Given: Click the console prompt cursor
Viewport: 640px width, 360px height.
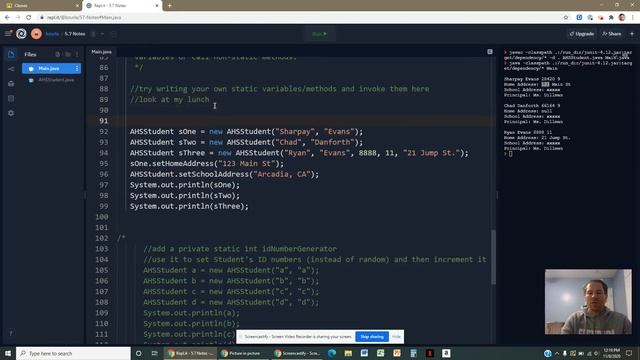Looking at the screenshot, I should [510, 154].
